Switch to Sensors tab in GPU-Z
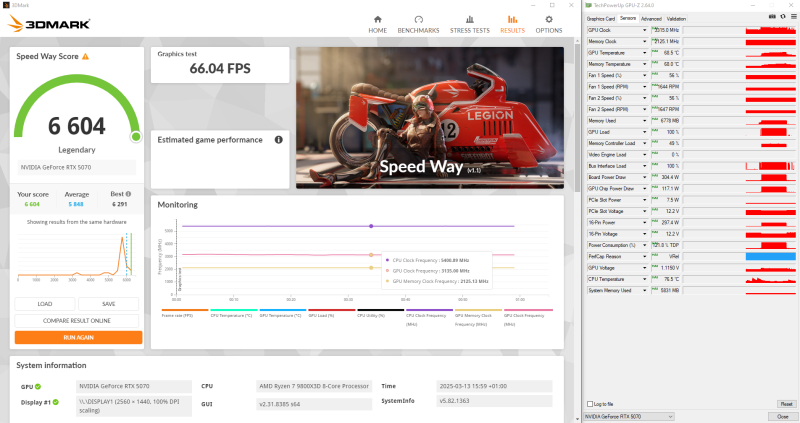800x423 pixels. (628, 18)
